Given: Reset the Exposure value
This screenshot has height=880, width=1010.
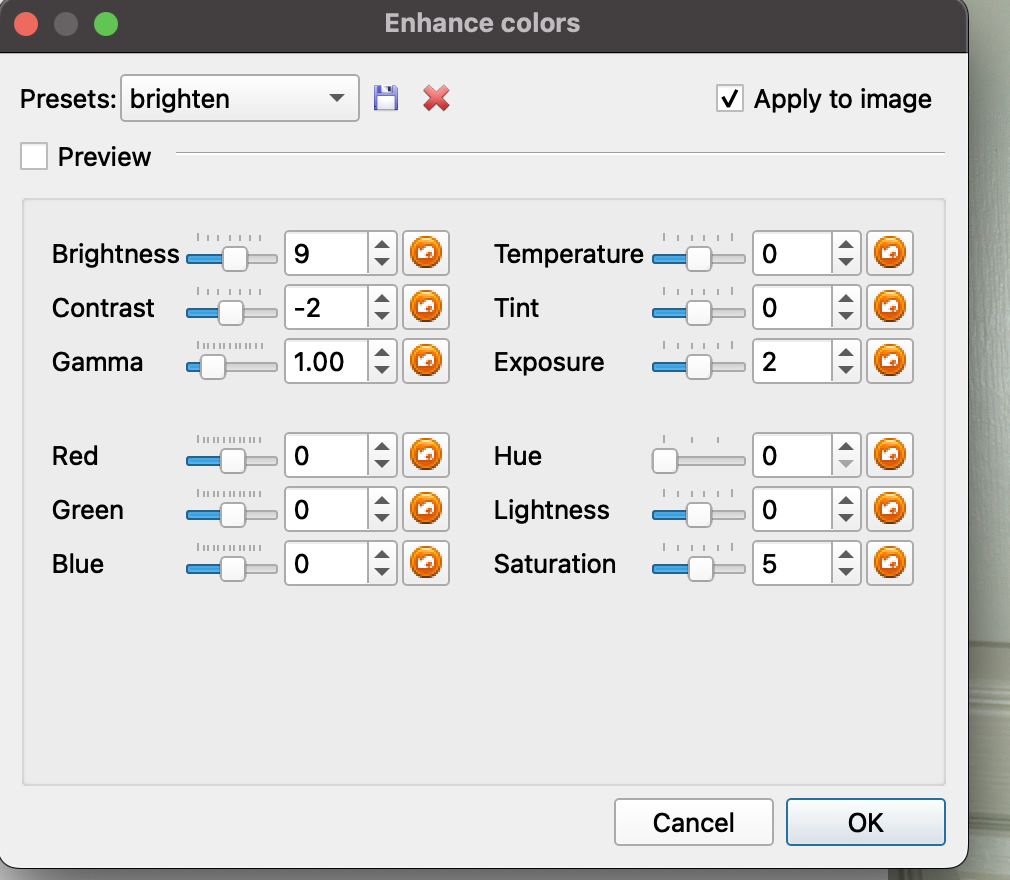Looking at the screenshot, I should pyautogui.click(x=889, y=362).
